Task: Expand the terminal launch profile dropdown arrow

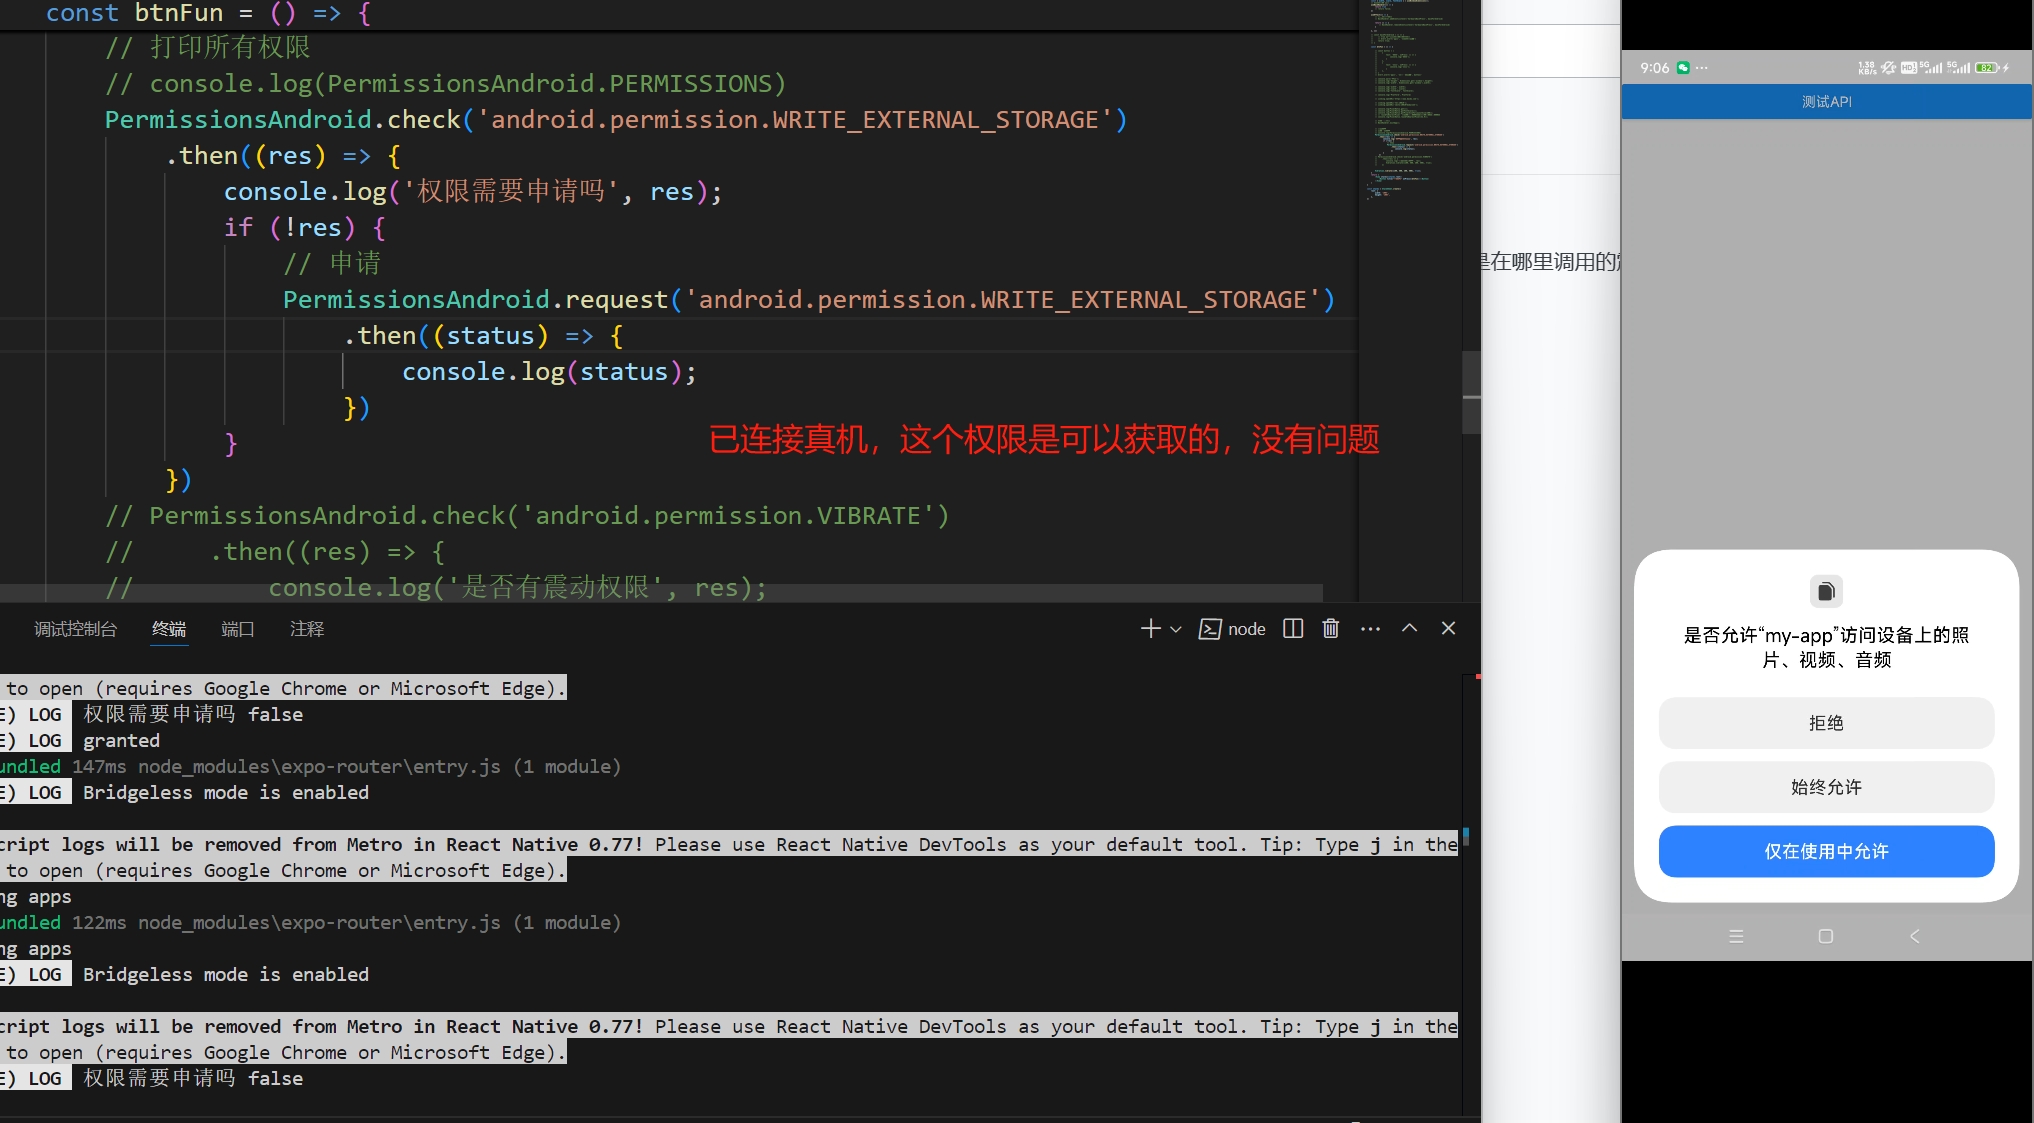Action: coord(1176,630)
